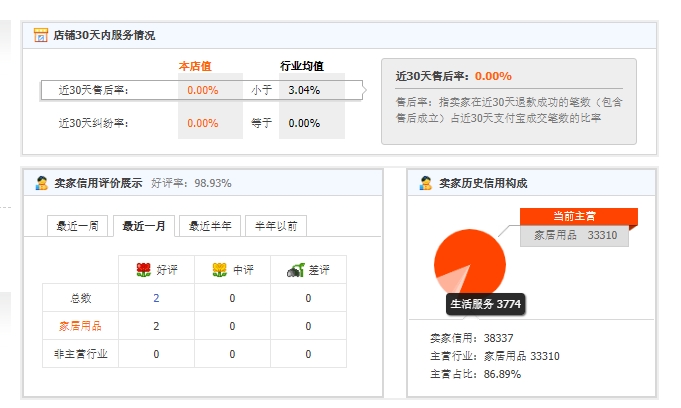The width and height of the screenshot is (681, 408).
Task: Switch to the 最近一周 tab
Action: [77, 226]
